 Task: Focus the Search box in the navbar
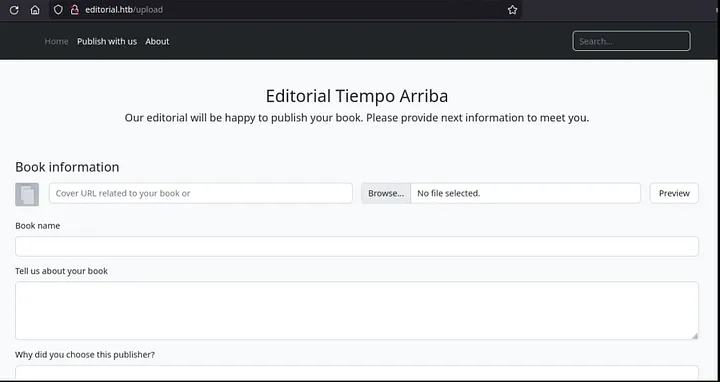(x=631, y=41)
